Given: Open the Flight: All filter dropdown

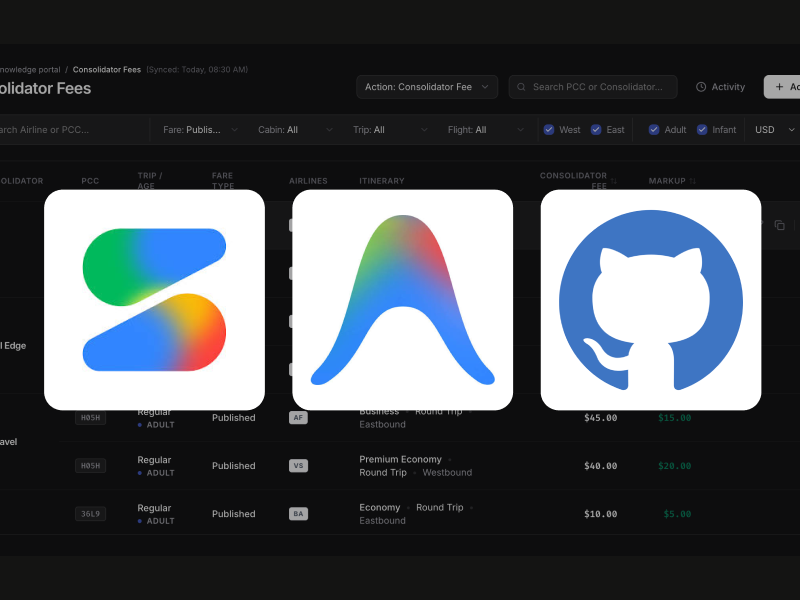Looking at the screenshot, I should pyautogui.click(x=485, y=130).
